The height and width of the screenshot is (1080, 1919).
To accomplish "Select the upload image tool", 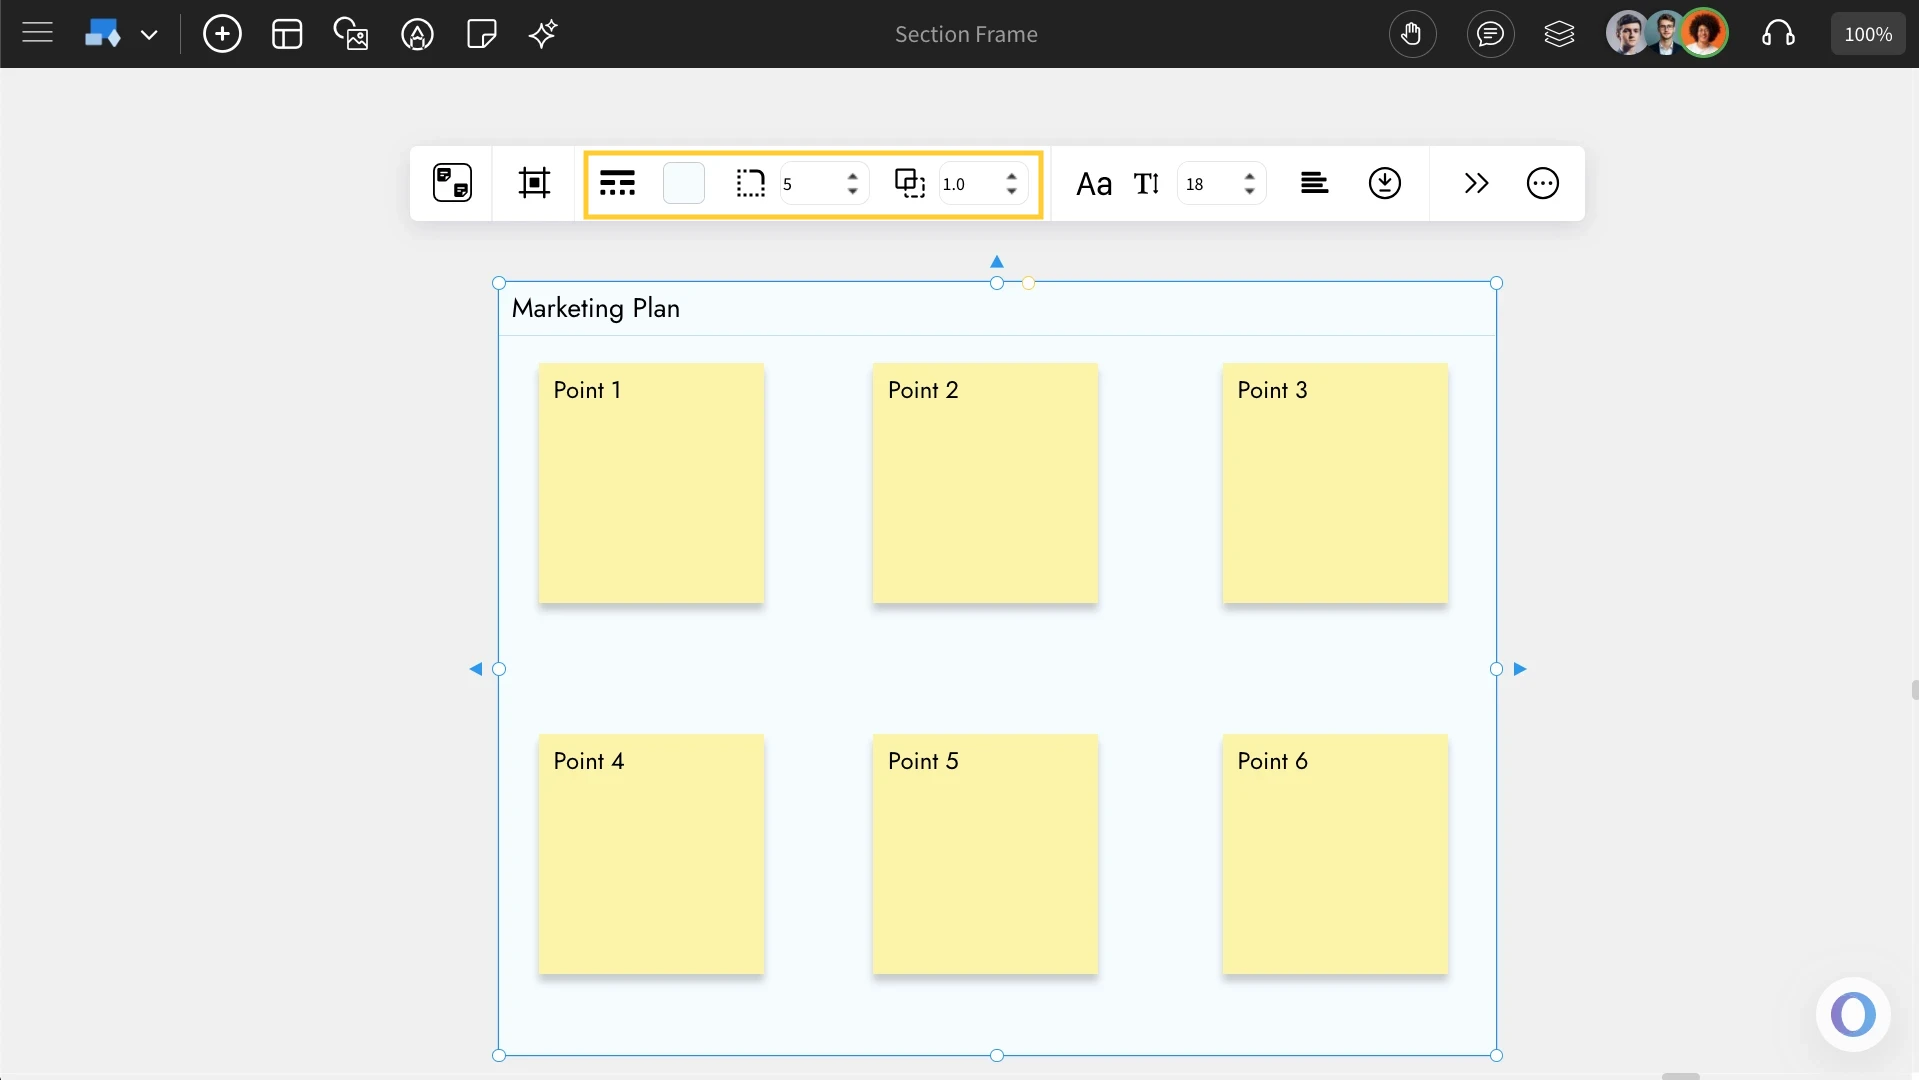I will [351, 33].
